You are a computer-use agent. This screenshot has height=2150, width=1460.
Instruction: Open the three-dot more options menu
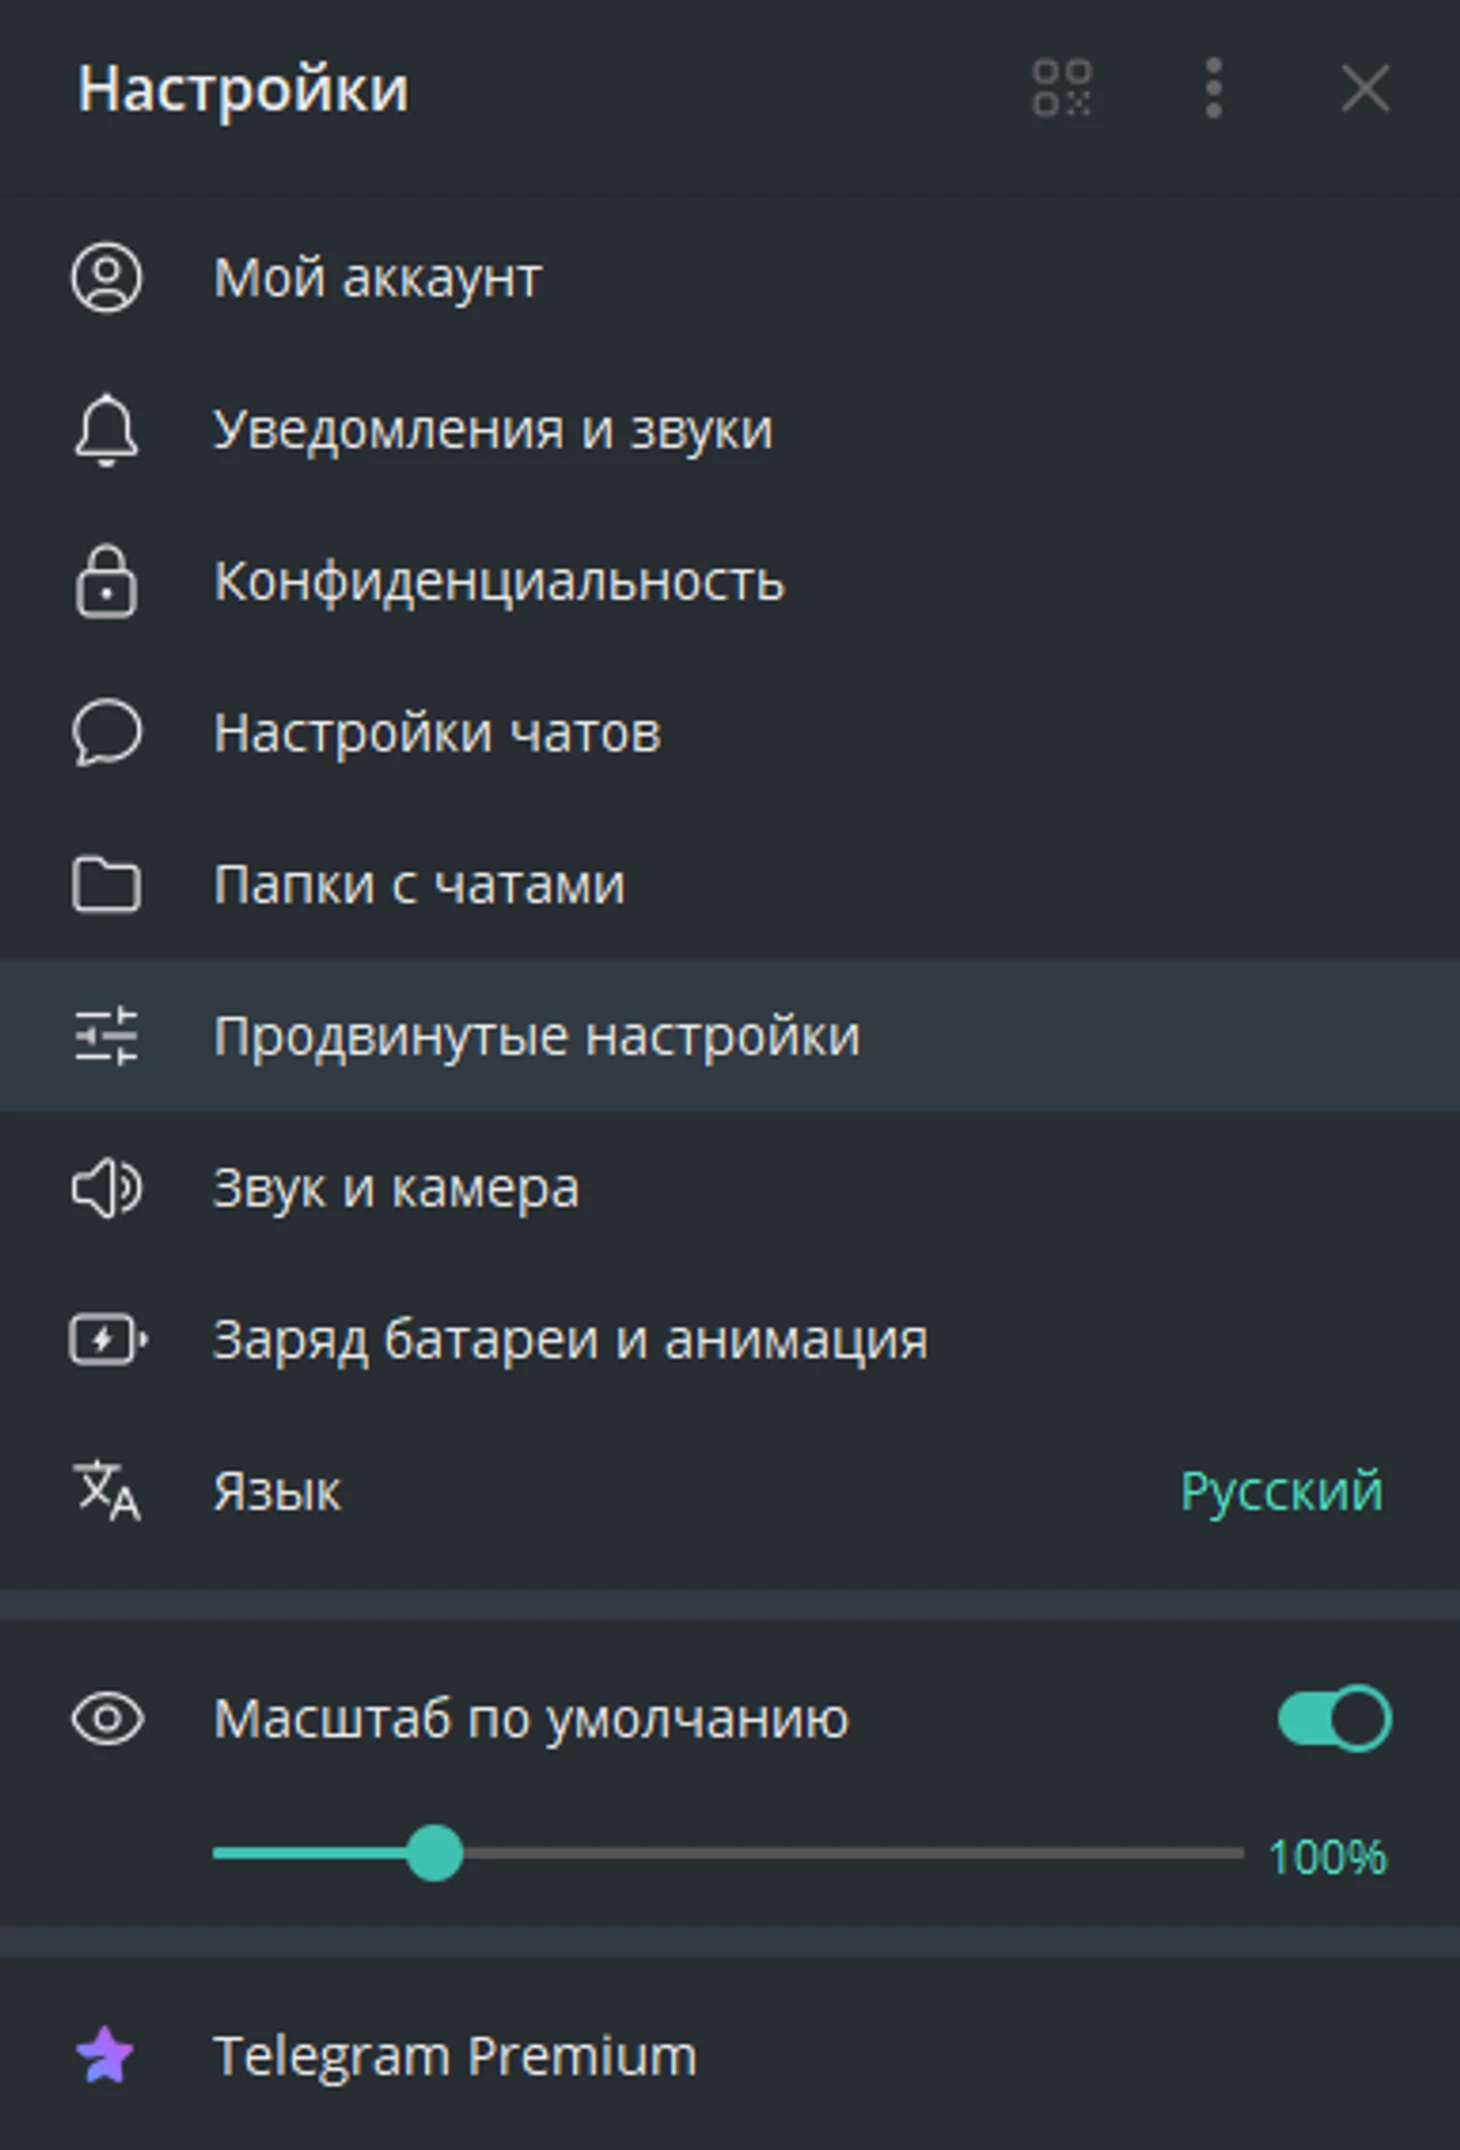[1213, 89]
